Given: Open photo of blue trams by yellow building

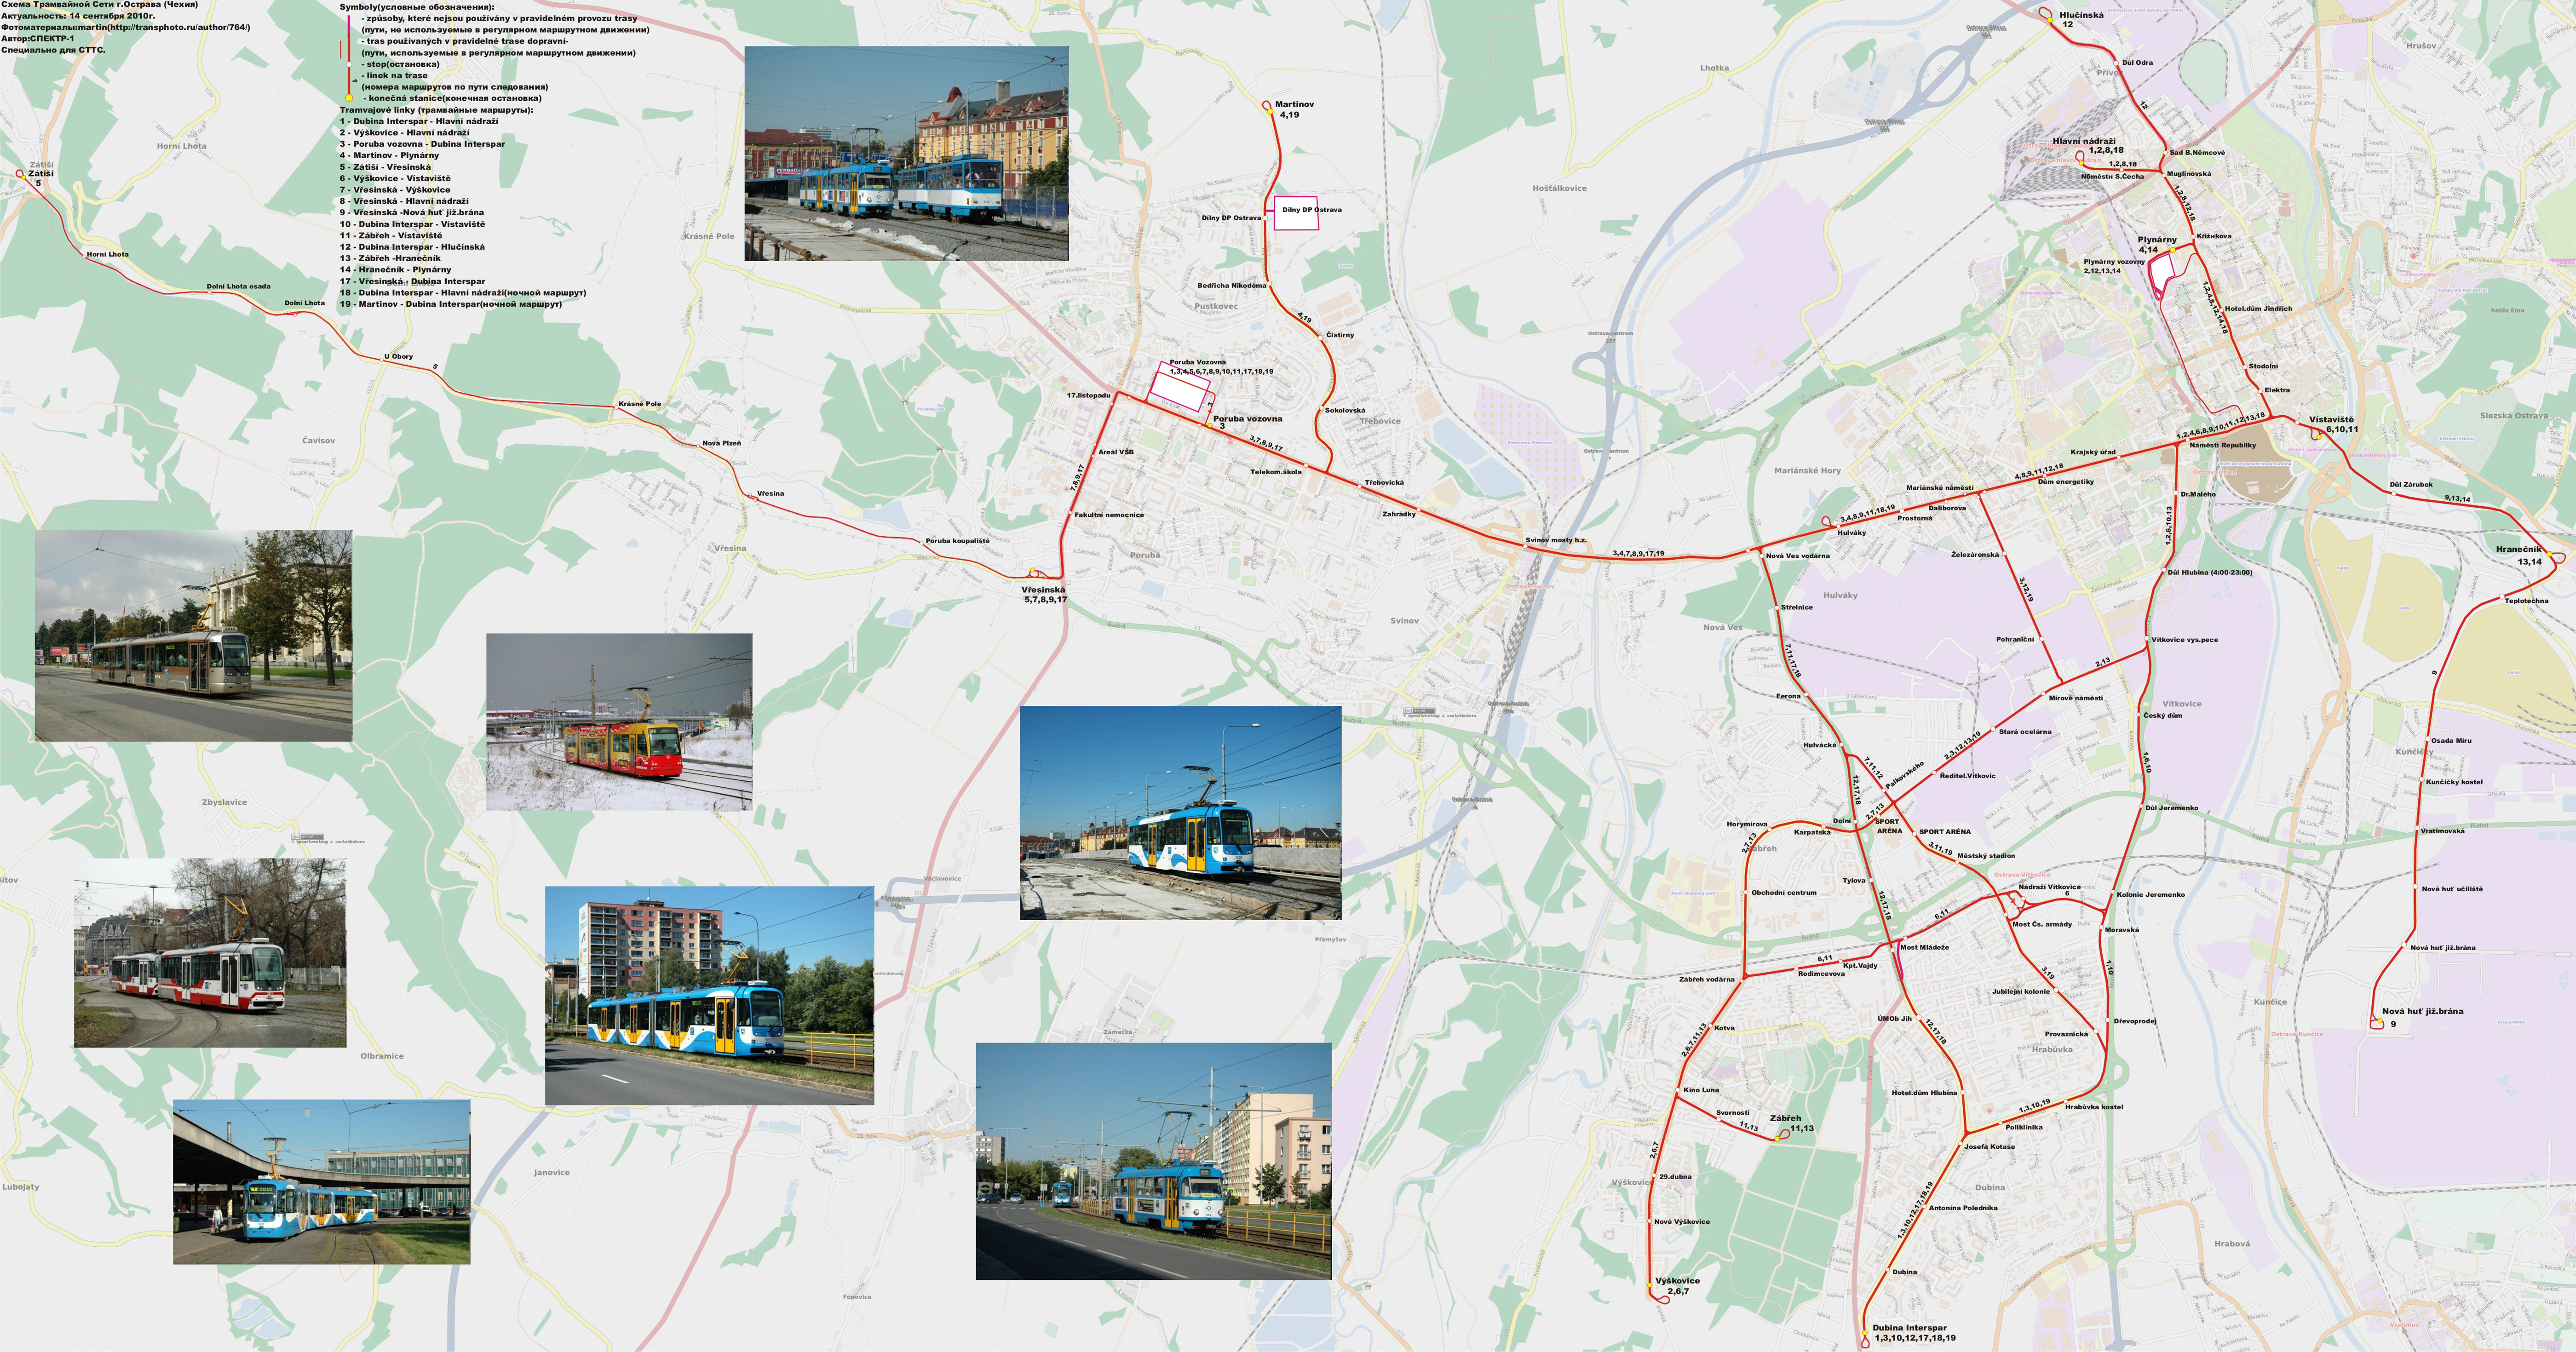Looking at the screenshot, I should (906, 153).
